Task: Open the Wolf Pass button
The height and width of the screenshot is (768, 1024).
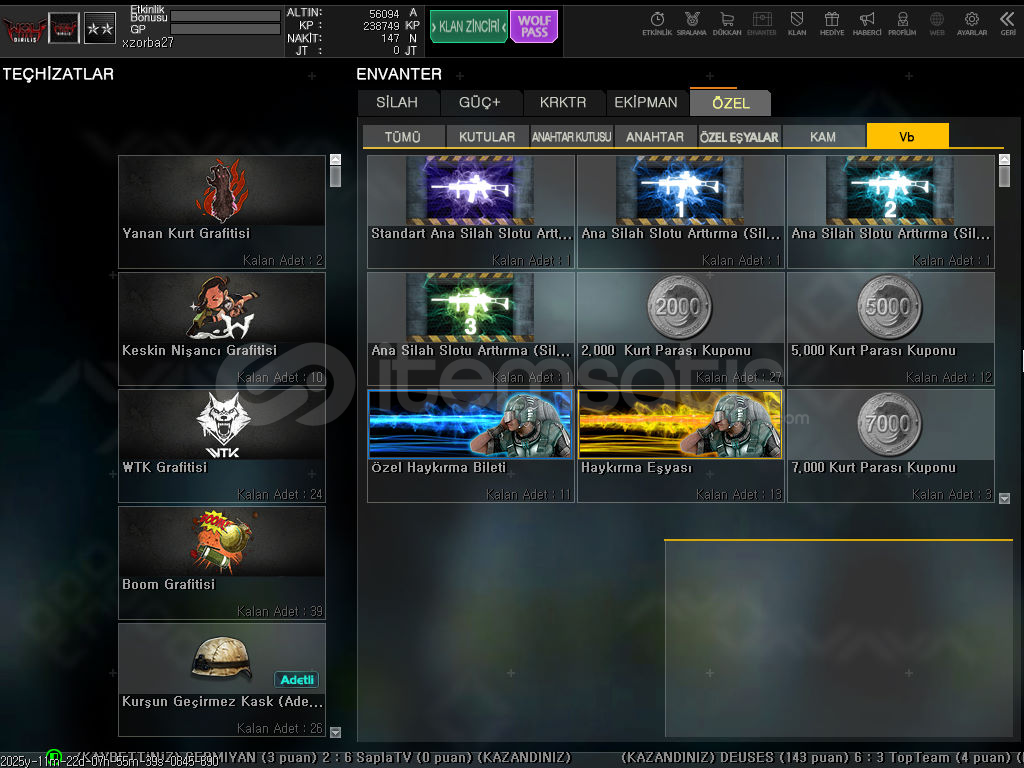Action: coord(534,27)
